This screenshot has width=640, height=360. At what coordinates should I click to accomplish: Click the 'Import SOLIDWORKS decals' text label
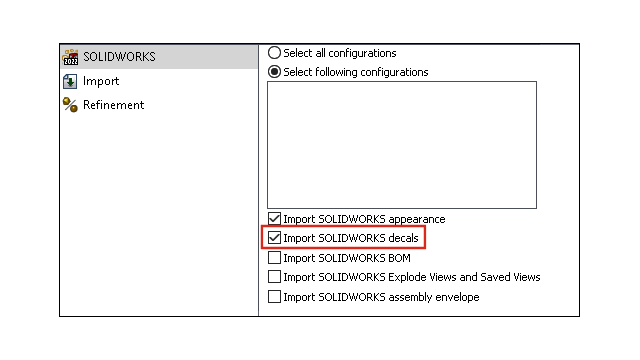pos(351,238)
